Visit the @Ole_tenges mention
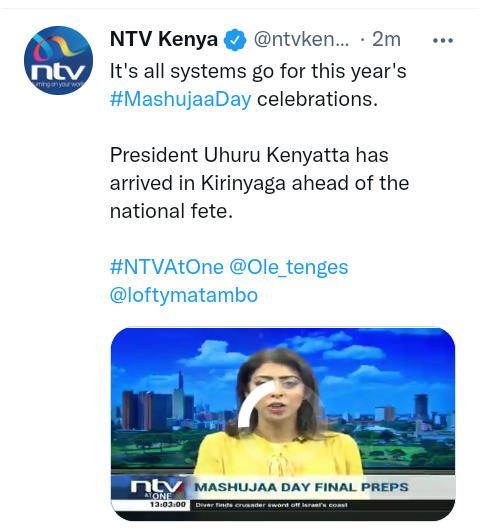This screenshot has height=530, width=480. (289, 267)
